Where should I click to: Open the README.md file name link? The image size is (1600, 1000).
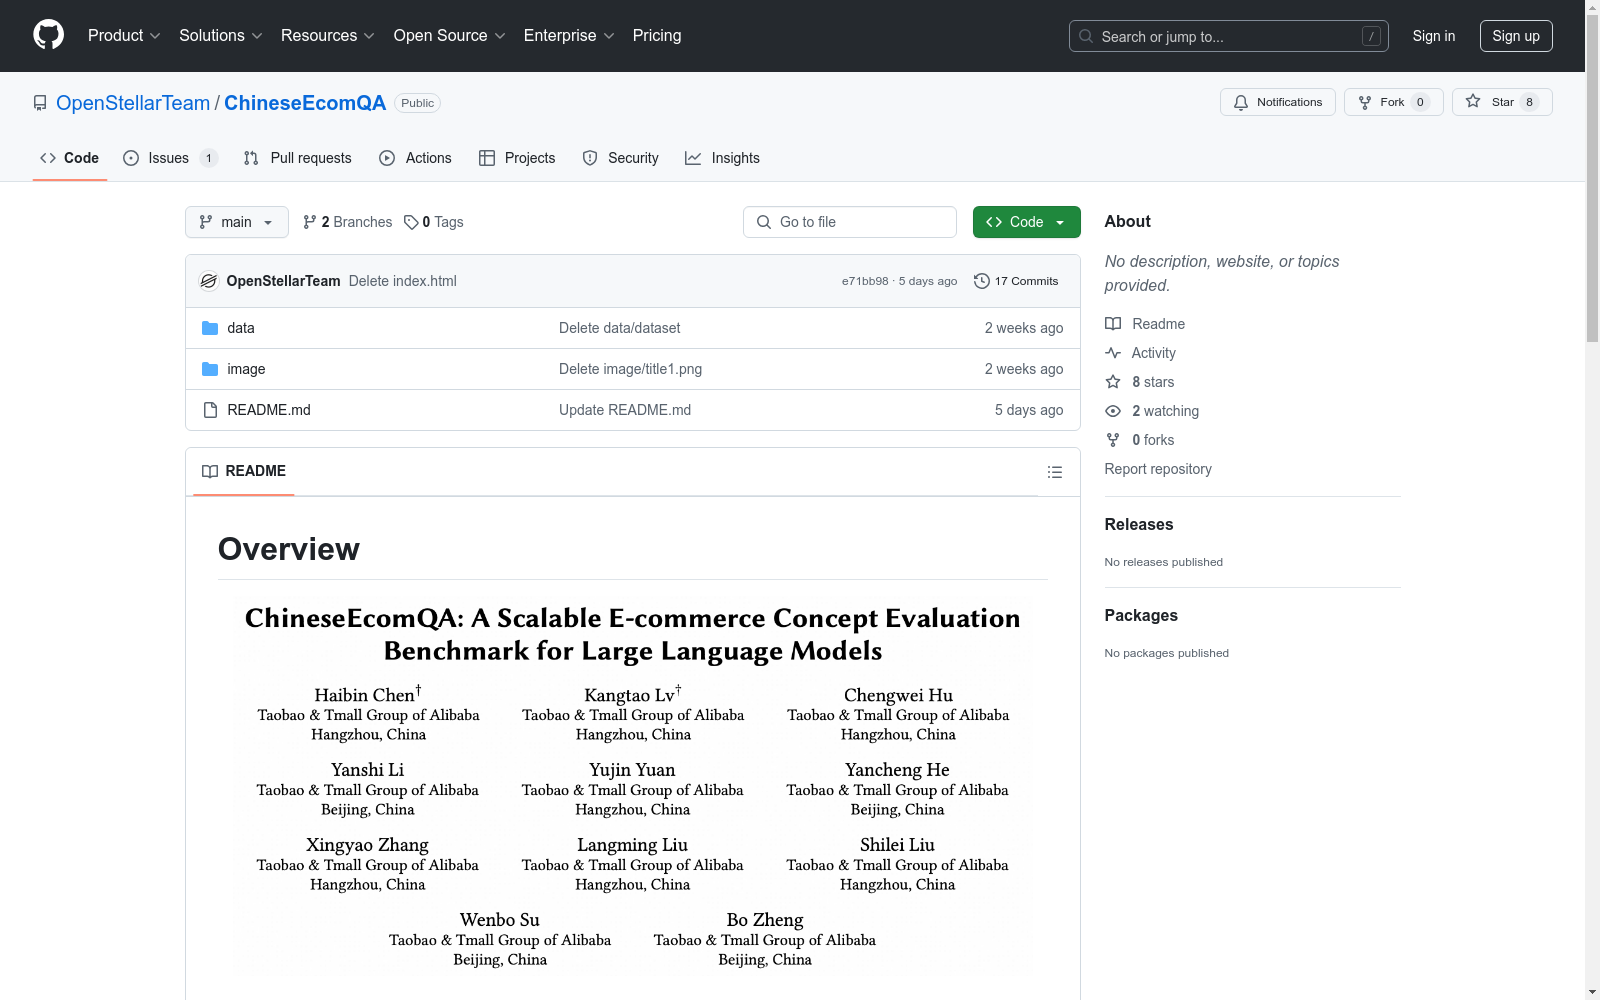pyautogui.click(x=269, y=410)
